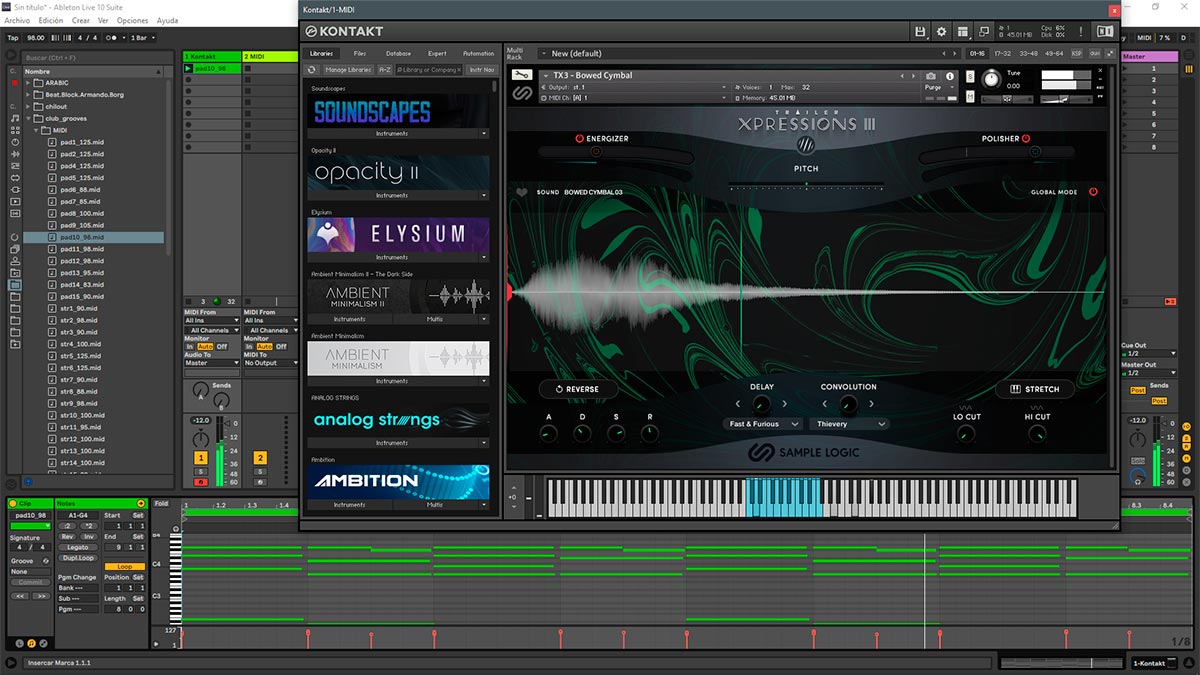Viewport: 1200px width, 675px height.
Task: Open convolution Thievery dropdown
Action: pyautogui.click(x=849, y=424)
